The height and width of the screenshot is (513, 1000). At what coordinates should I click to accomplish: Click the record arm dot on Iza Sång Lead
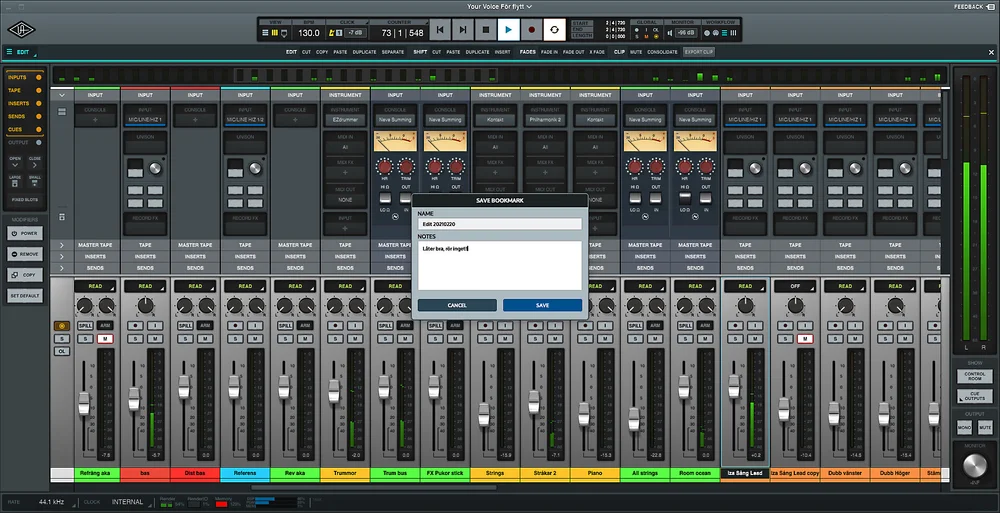tap(735, 325)
